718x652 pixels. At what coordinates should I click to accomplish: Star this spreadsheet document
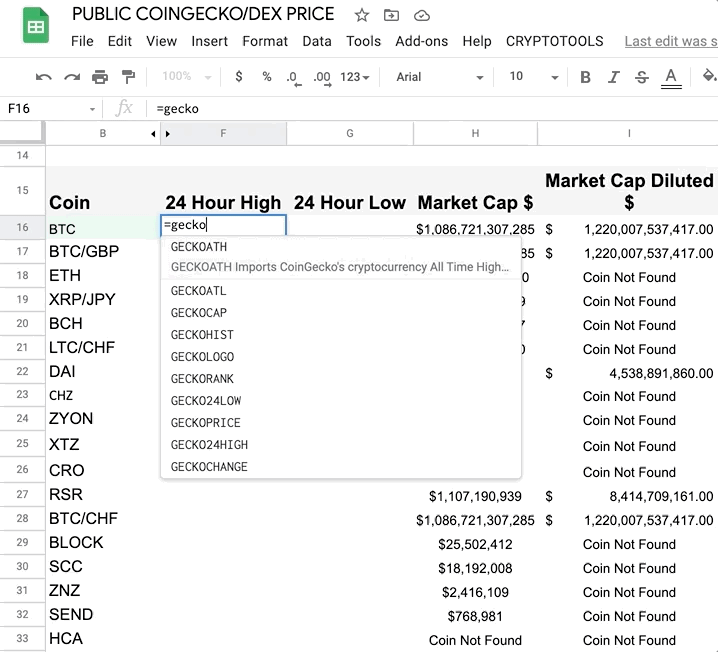361,15
